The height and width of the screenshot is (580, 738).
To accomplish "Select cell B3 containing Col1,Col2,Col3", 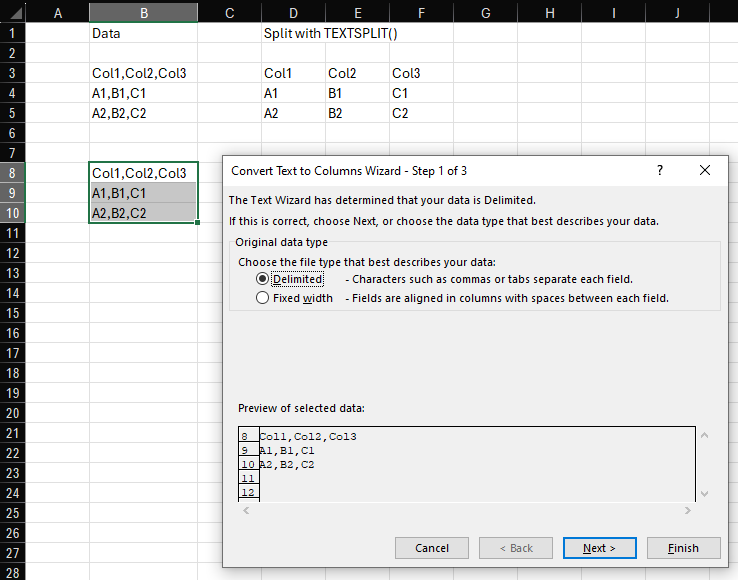I will tap(143, 73).
